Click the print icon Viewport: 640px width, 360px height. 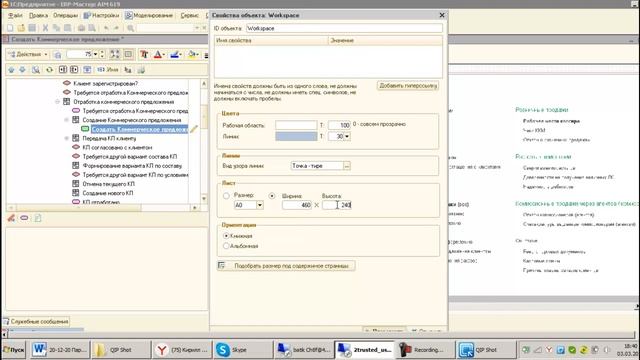(81, 28)
